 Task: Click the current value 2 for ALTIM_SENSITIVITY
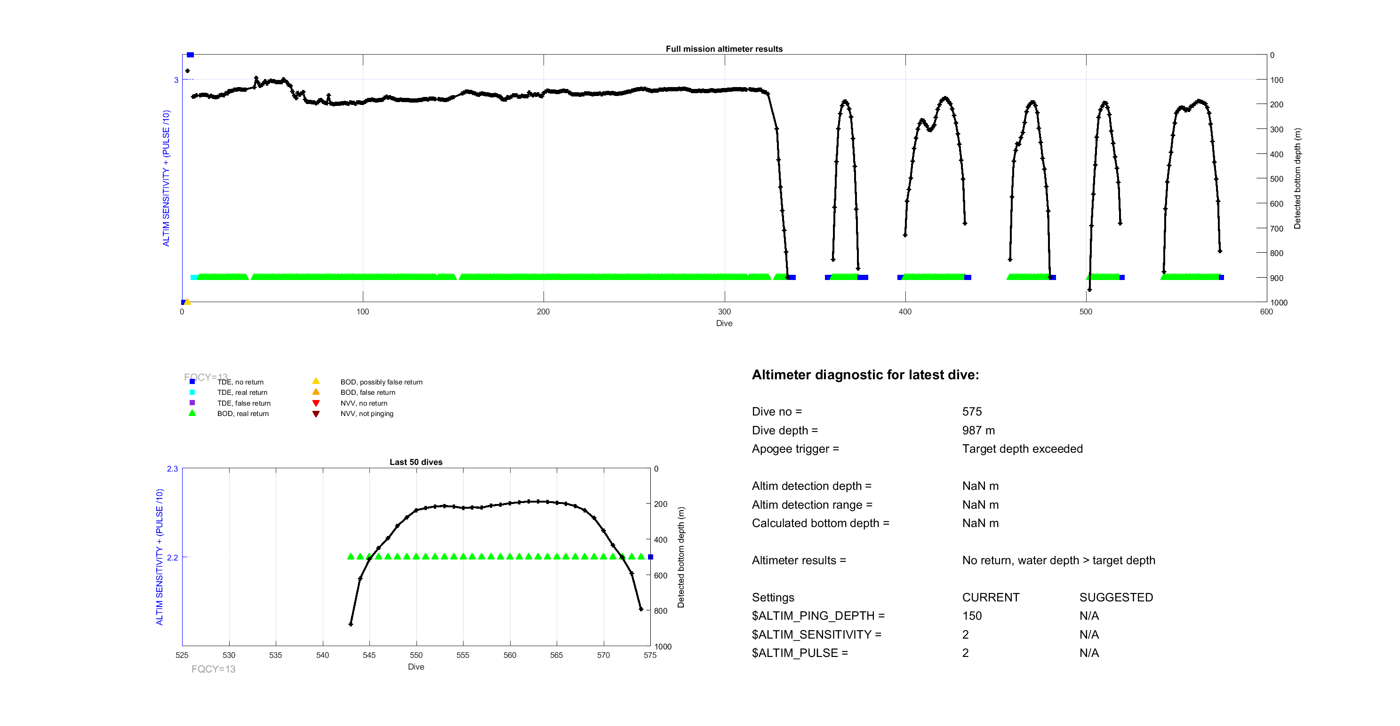966,635
